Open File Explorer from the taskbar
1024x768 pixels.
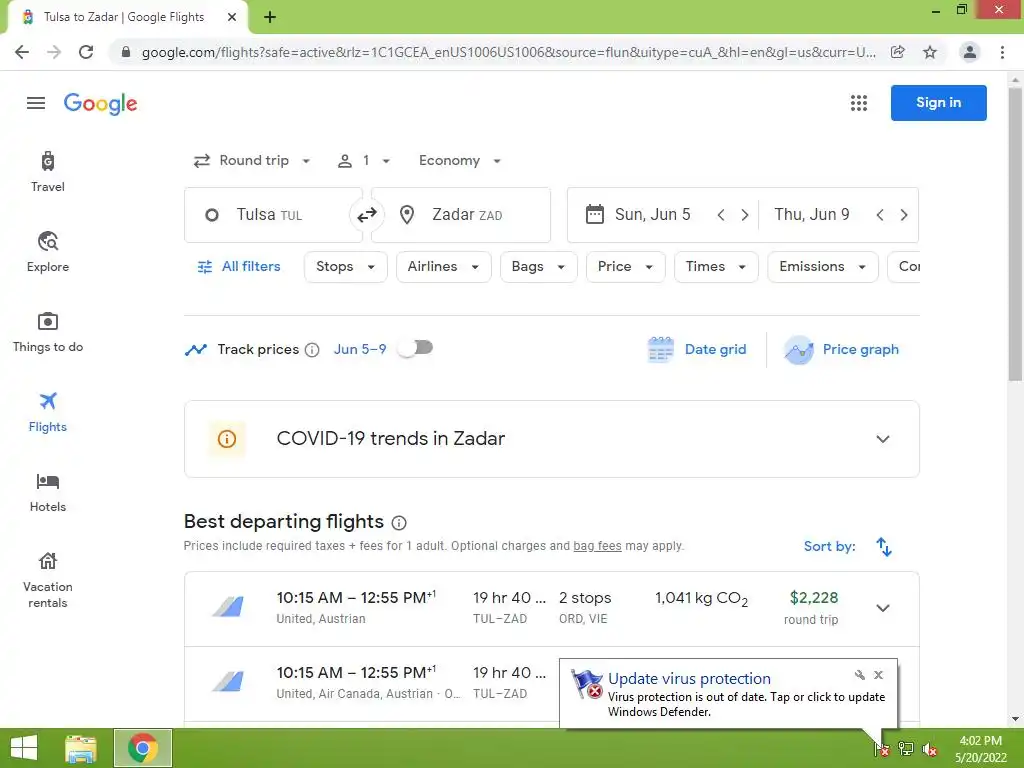coord(81,748)
